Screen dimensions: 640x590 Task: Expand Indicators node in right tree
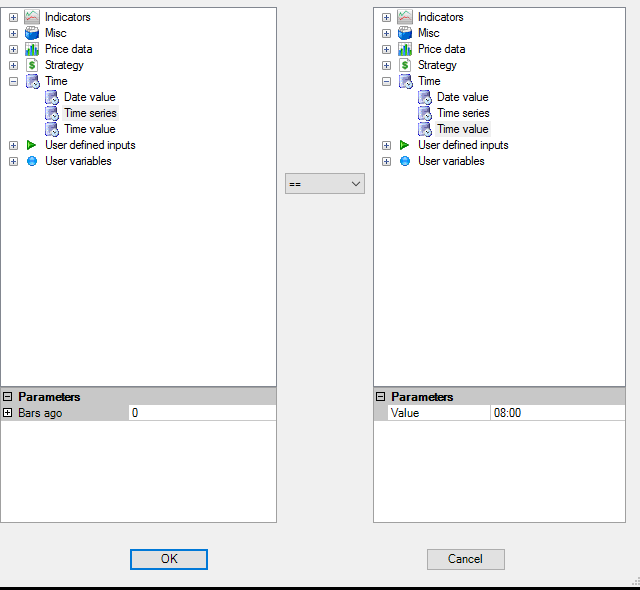point(387,18)
